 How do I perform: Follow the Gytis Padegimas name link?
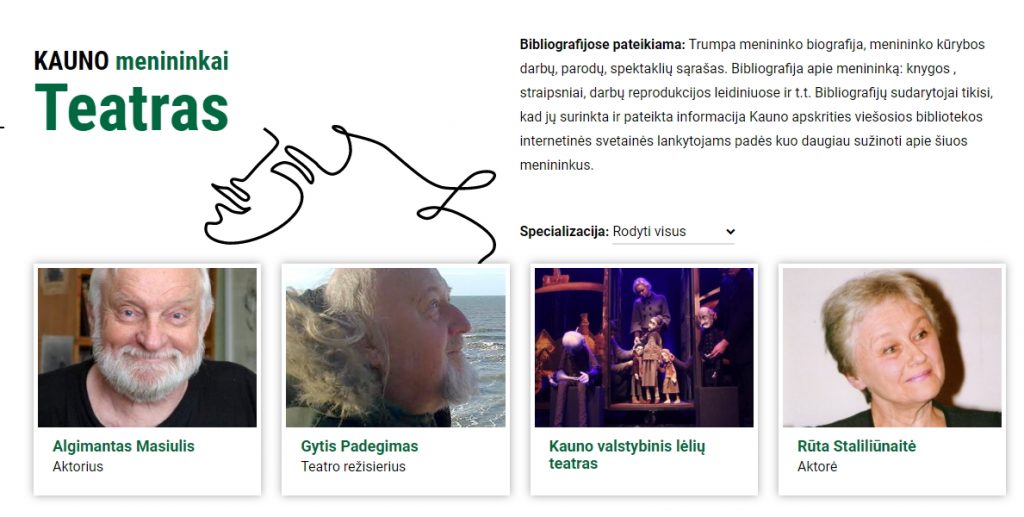pyautogui.click(x=359, y=446)
